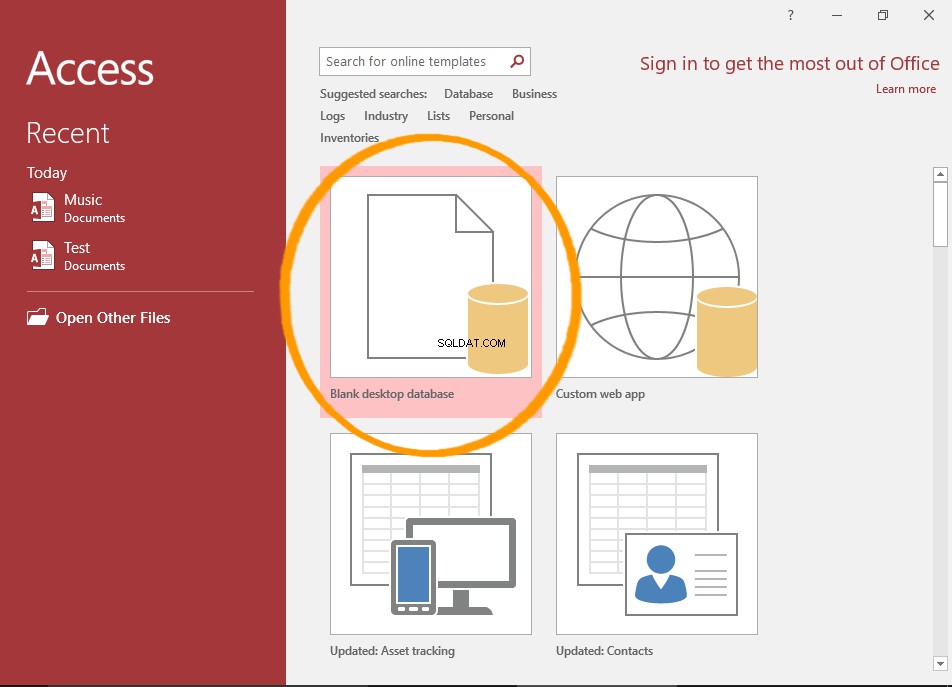Viewport: 952px width, 687px height.
Task: Close the Access window
Action: coord(929,15)
